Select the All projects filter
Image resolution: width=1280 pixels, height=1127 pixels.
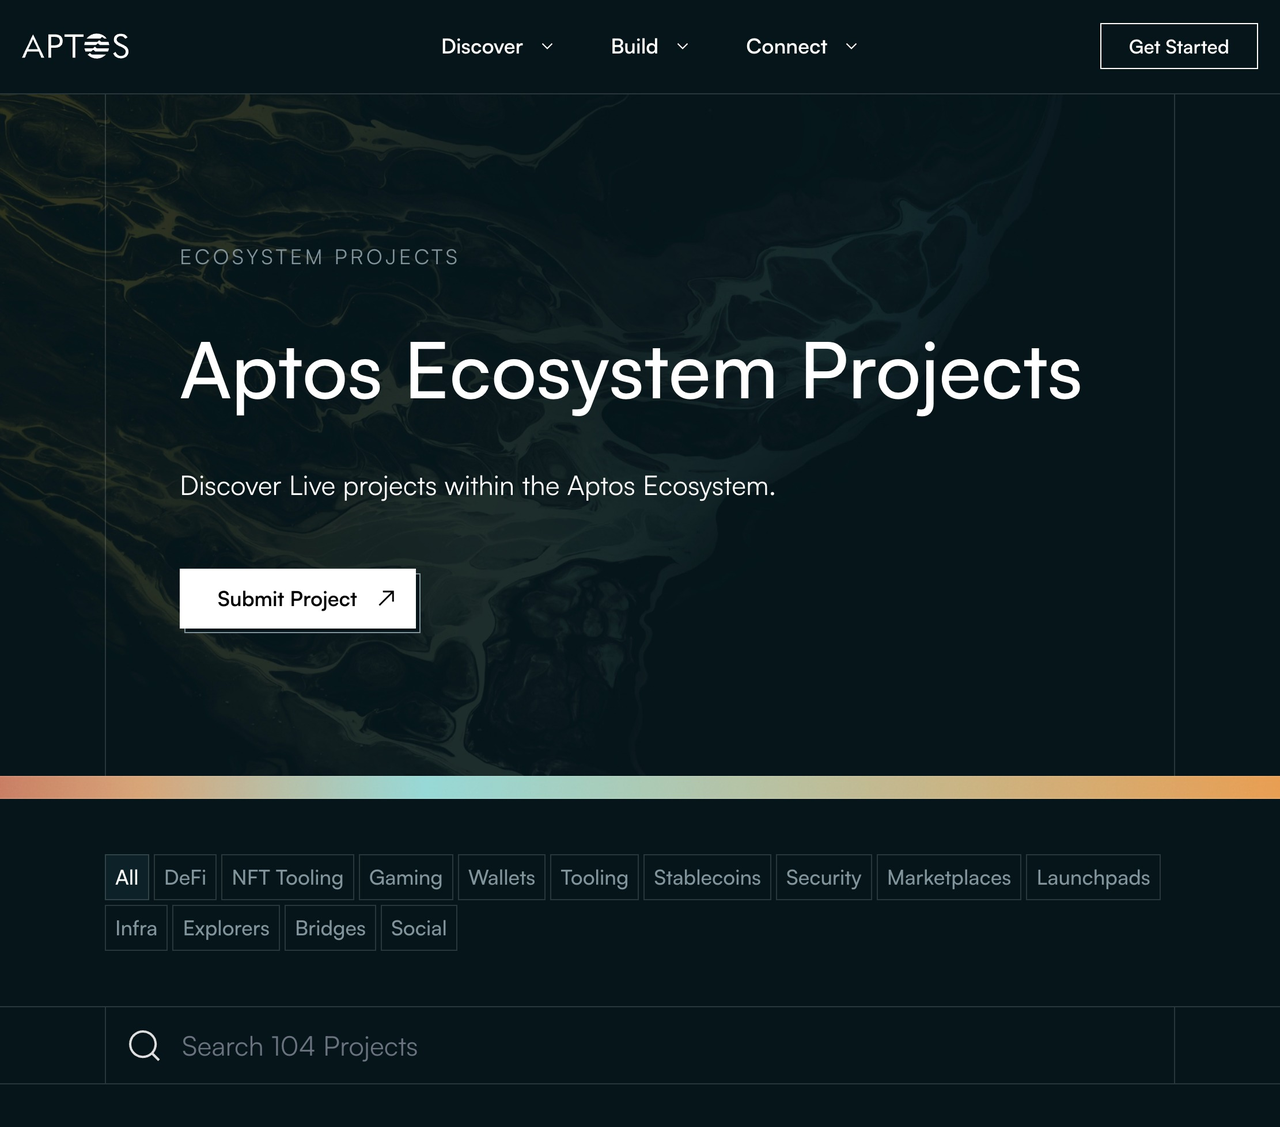(x=126, y=877)
